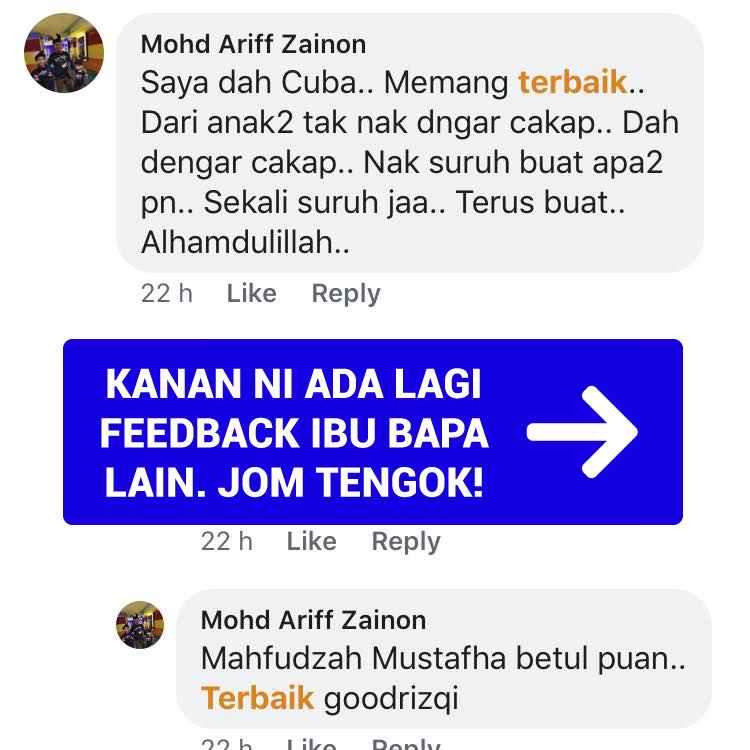
Task: Like the first comment about terbaik
Action: pos(252,293)
